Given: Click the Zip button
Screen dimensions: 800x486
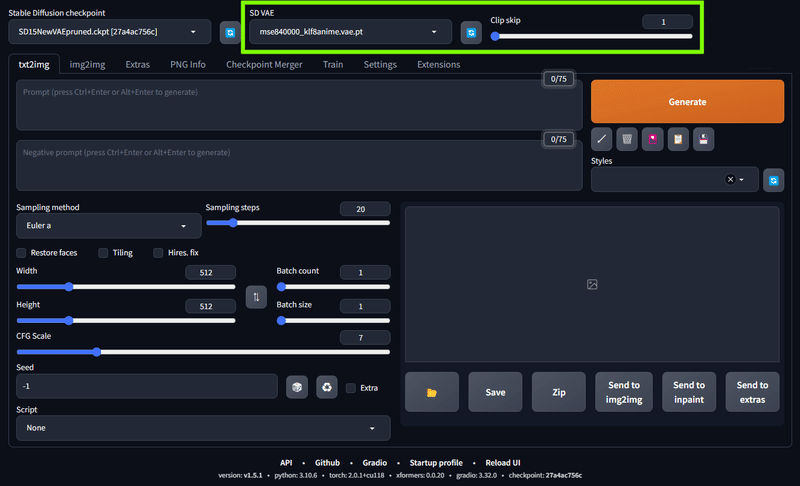Looking at the screenshot, I should pos(559,392).
